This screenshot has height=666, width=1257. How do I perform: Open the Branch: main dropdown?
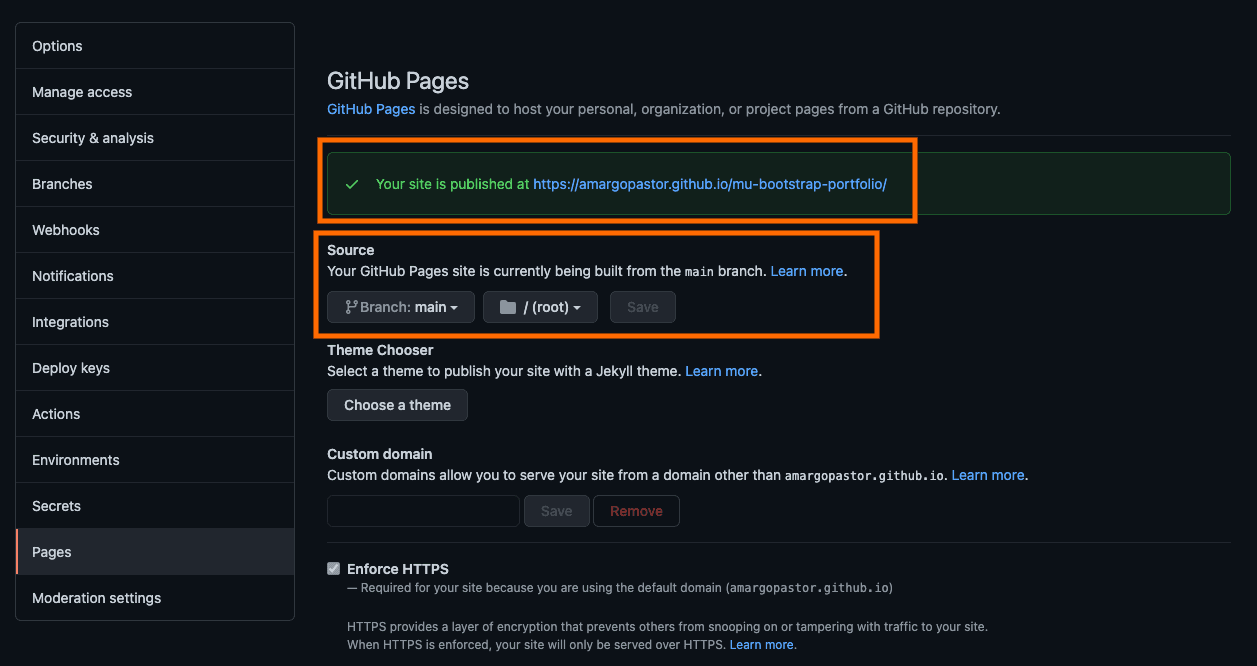[401, 307]
